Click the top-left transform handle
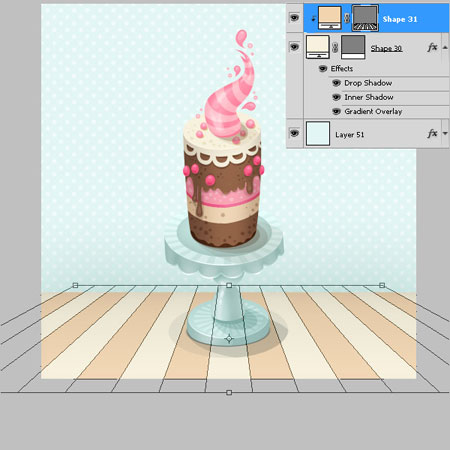The image size is (450, 450). click(75, 285)
